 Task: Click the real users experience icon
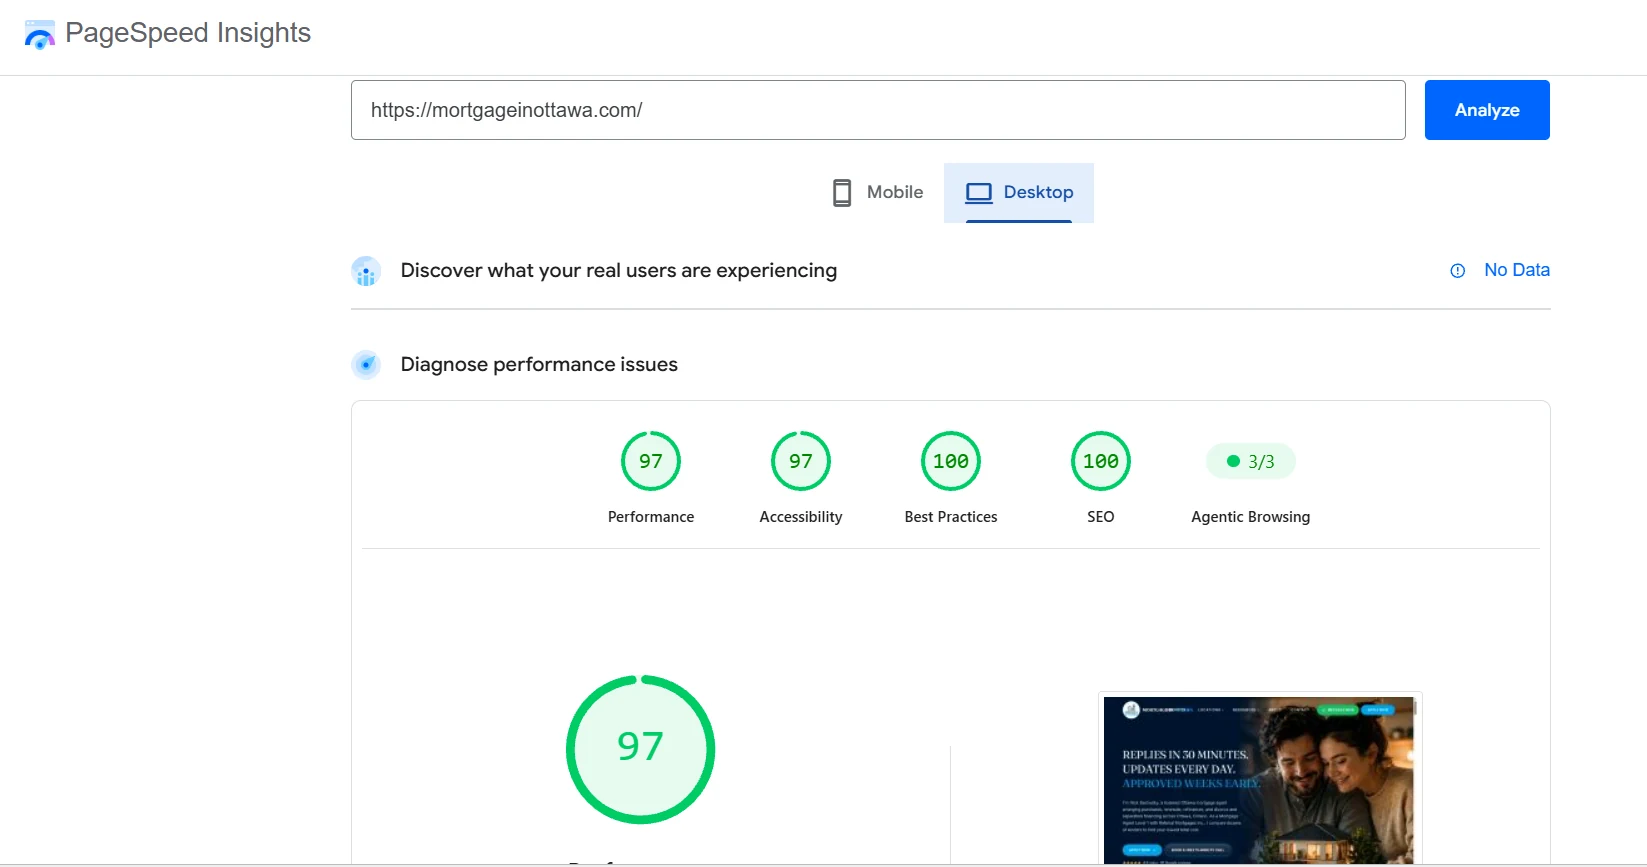pos(366,271)
